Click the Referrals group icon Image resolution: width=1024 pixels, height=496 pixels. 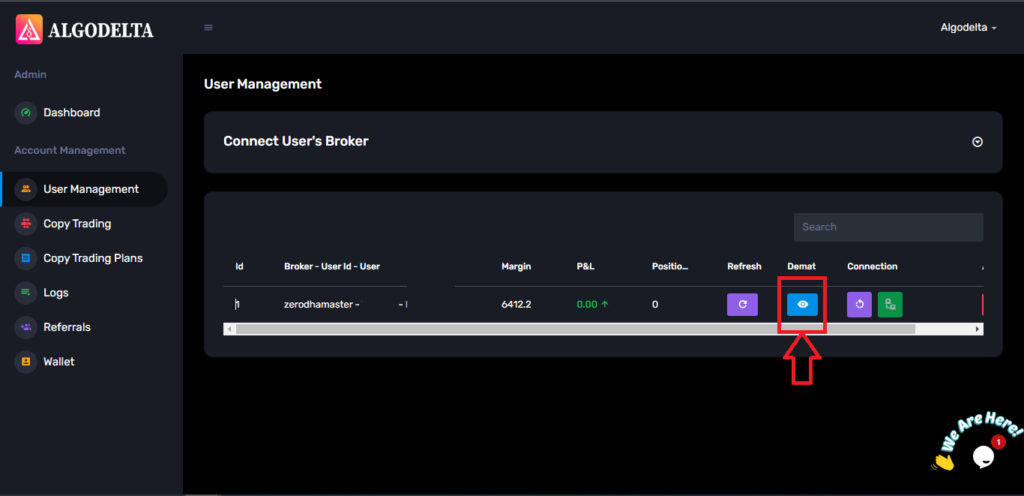tap(26, 327)
